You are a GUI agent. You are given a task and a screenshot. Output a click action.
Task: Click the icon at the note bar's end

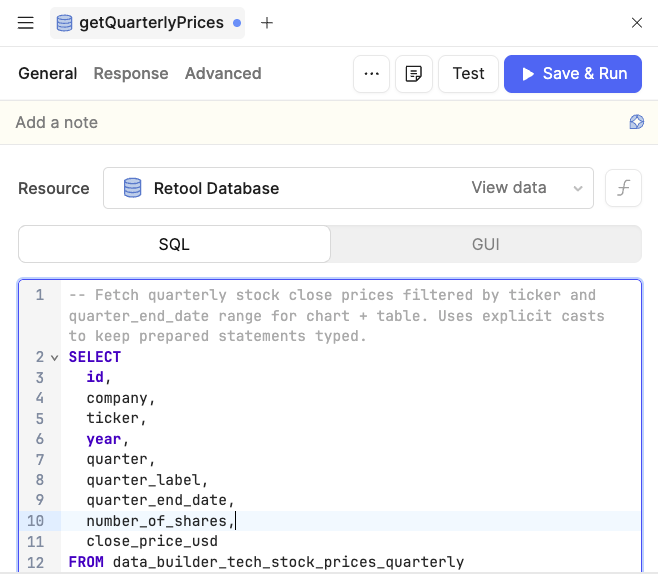(637, 122)
